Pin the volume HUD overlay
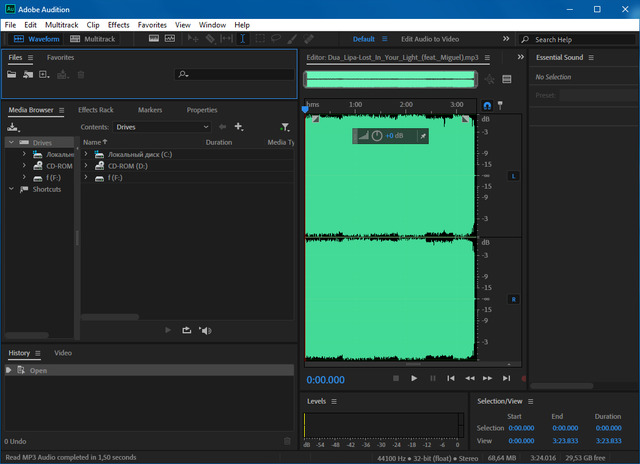The width and height of the screenshot is (640, 464). pyautogui.click(x=422, y=135)
